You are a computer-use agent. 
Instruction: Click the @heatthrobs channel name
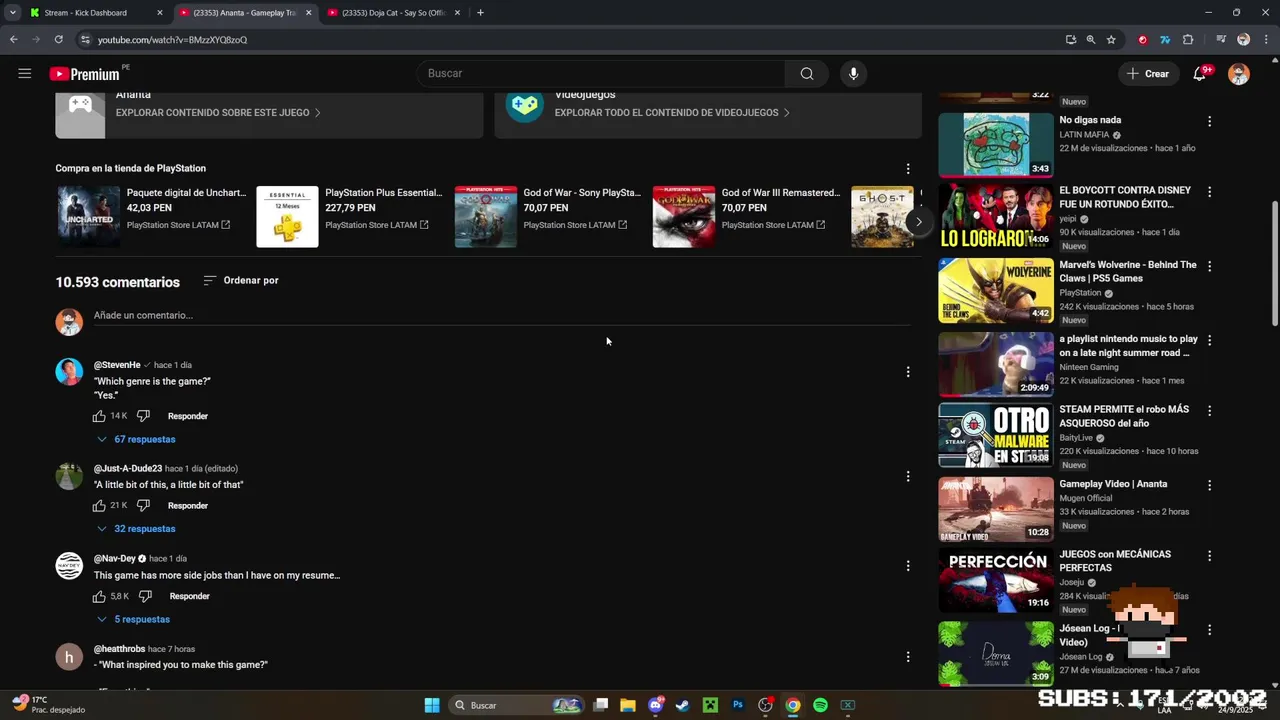119,649
